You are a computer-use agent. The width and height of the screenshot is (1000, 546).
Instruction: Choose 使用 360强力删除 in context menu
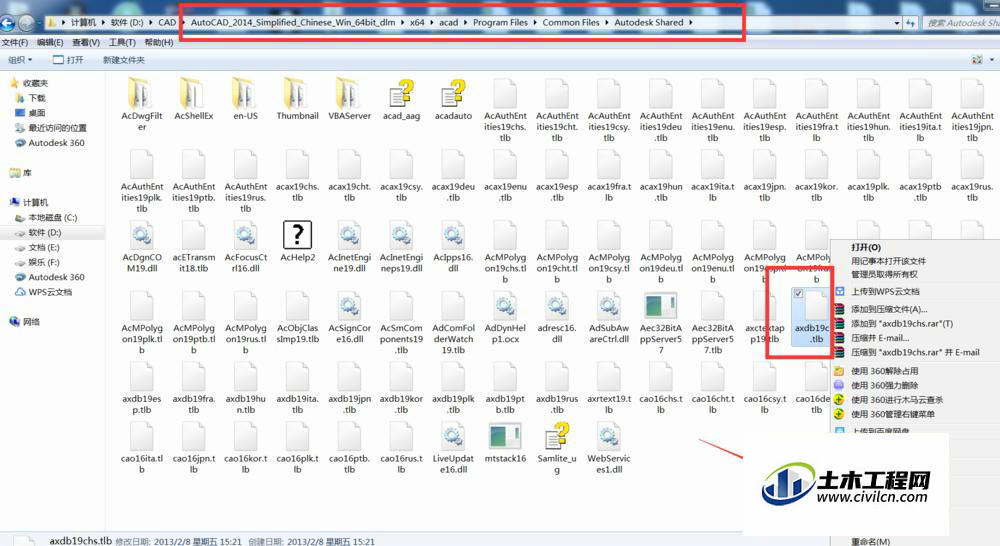tap(885, 385)
